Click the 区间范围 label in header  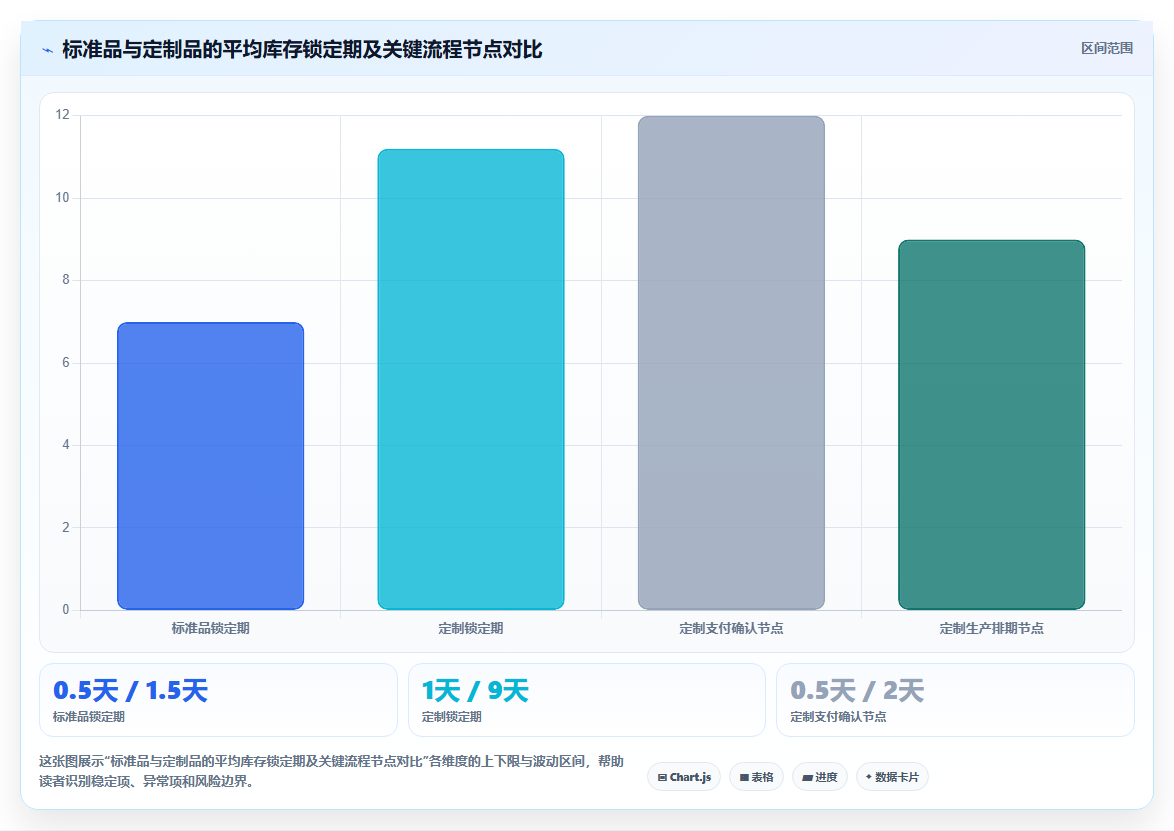point(1107,48)
